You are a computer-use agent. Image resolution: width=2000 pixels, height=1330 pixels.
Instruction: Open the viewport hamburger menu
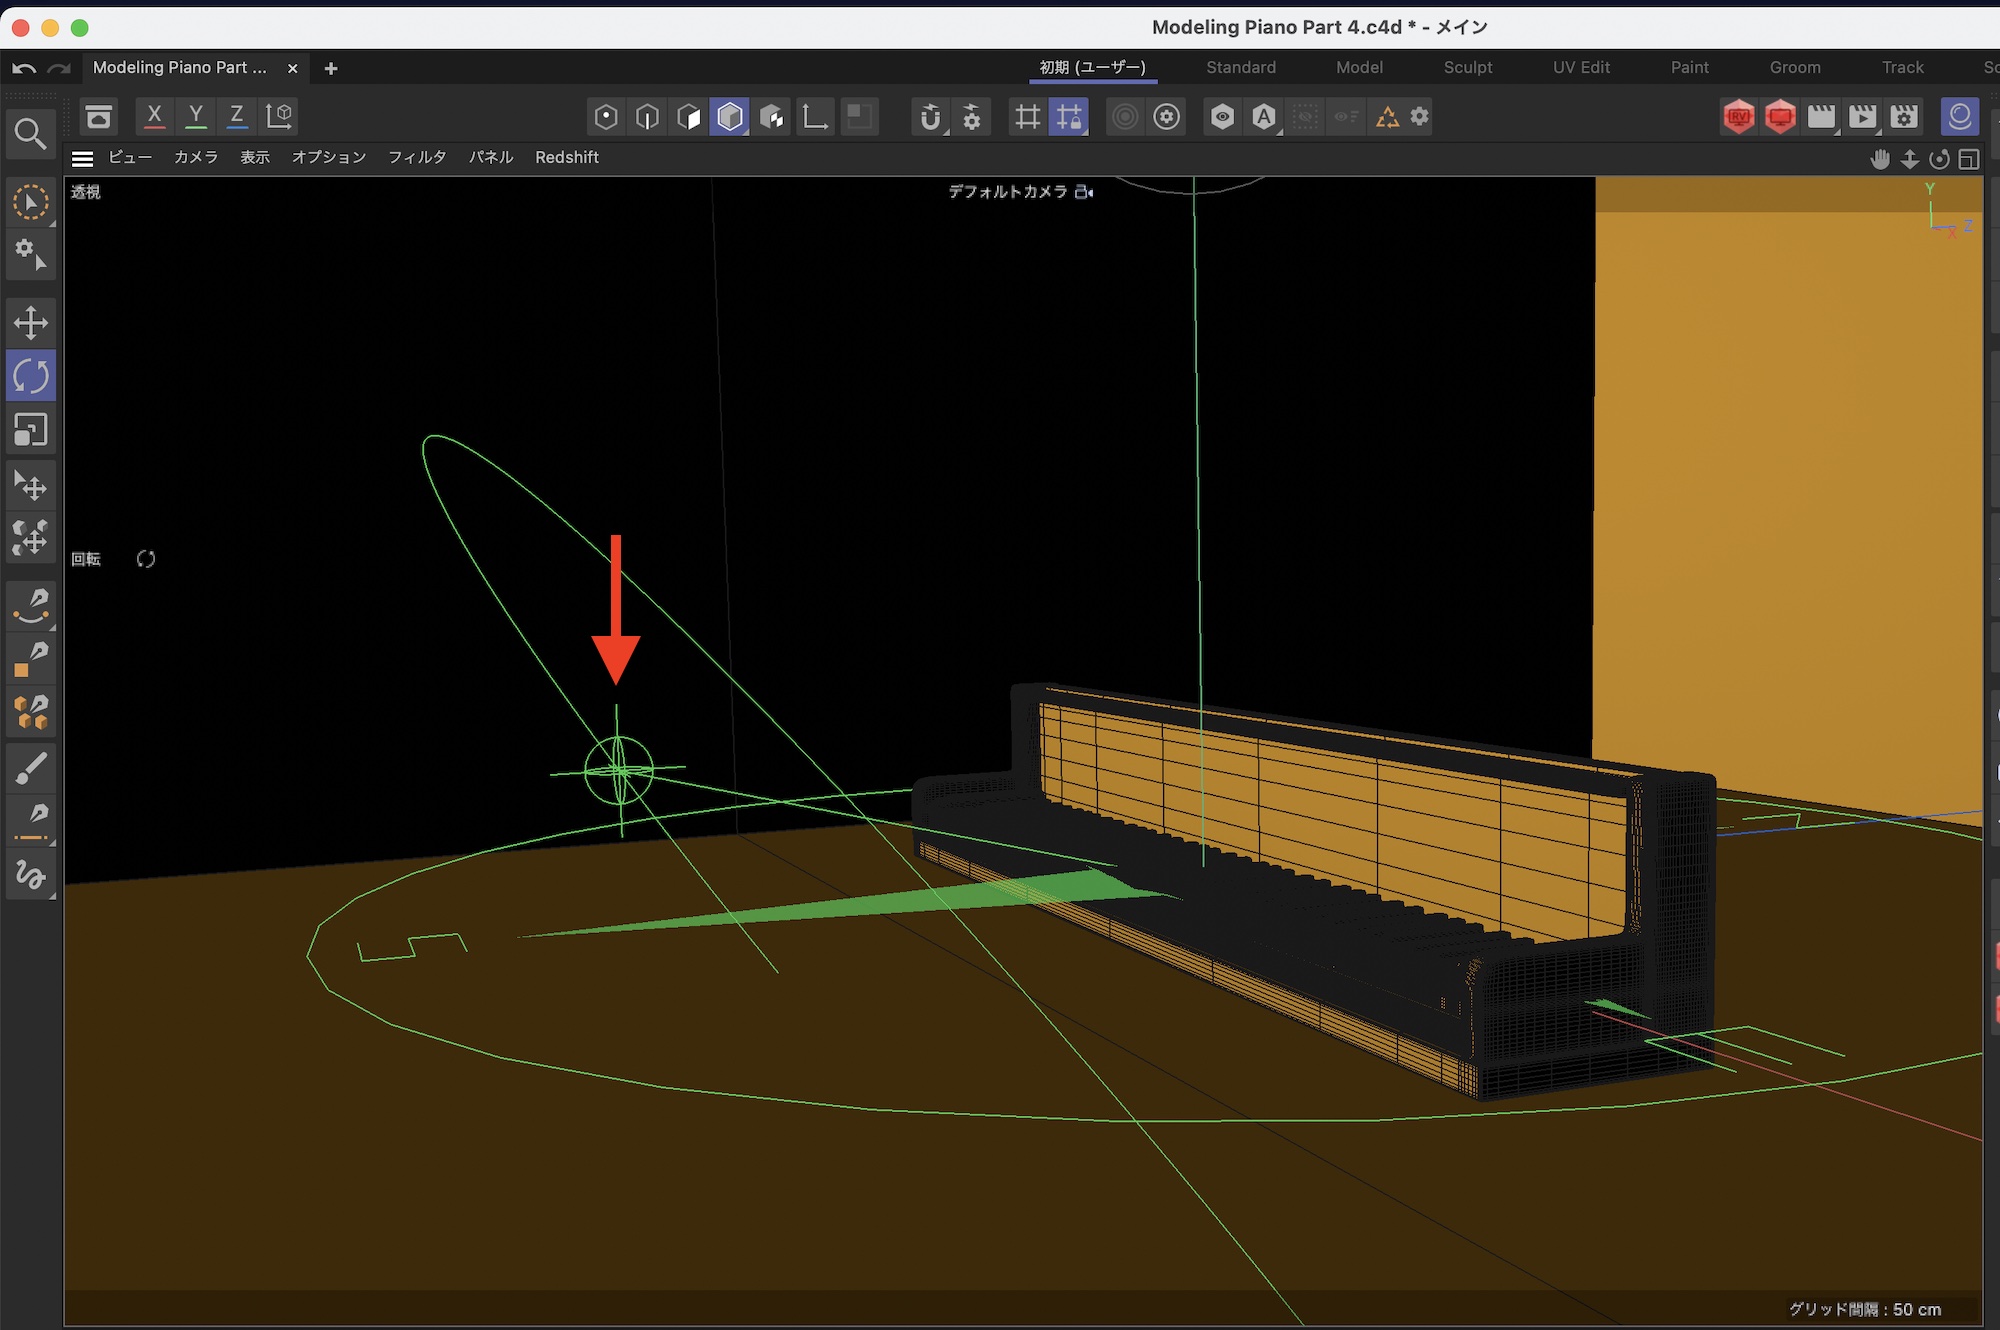coord(83,158)
